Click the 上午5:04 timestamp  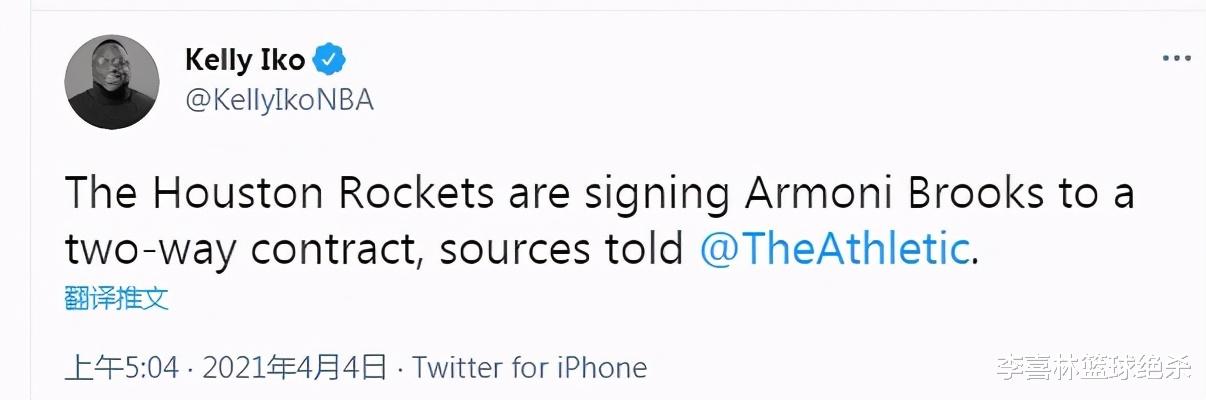(121, 367)
